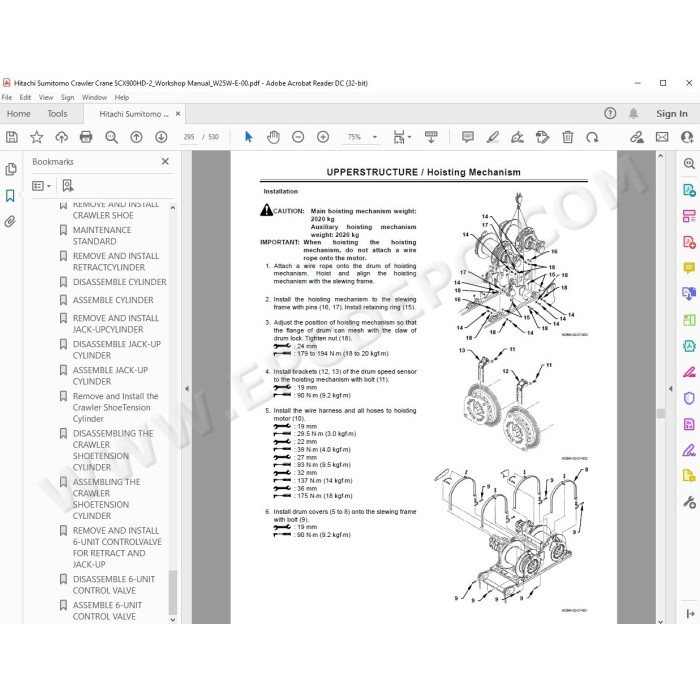700x700 pixels.
Task: View notifications bell
Action: [x=633, y=113]
